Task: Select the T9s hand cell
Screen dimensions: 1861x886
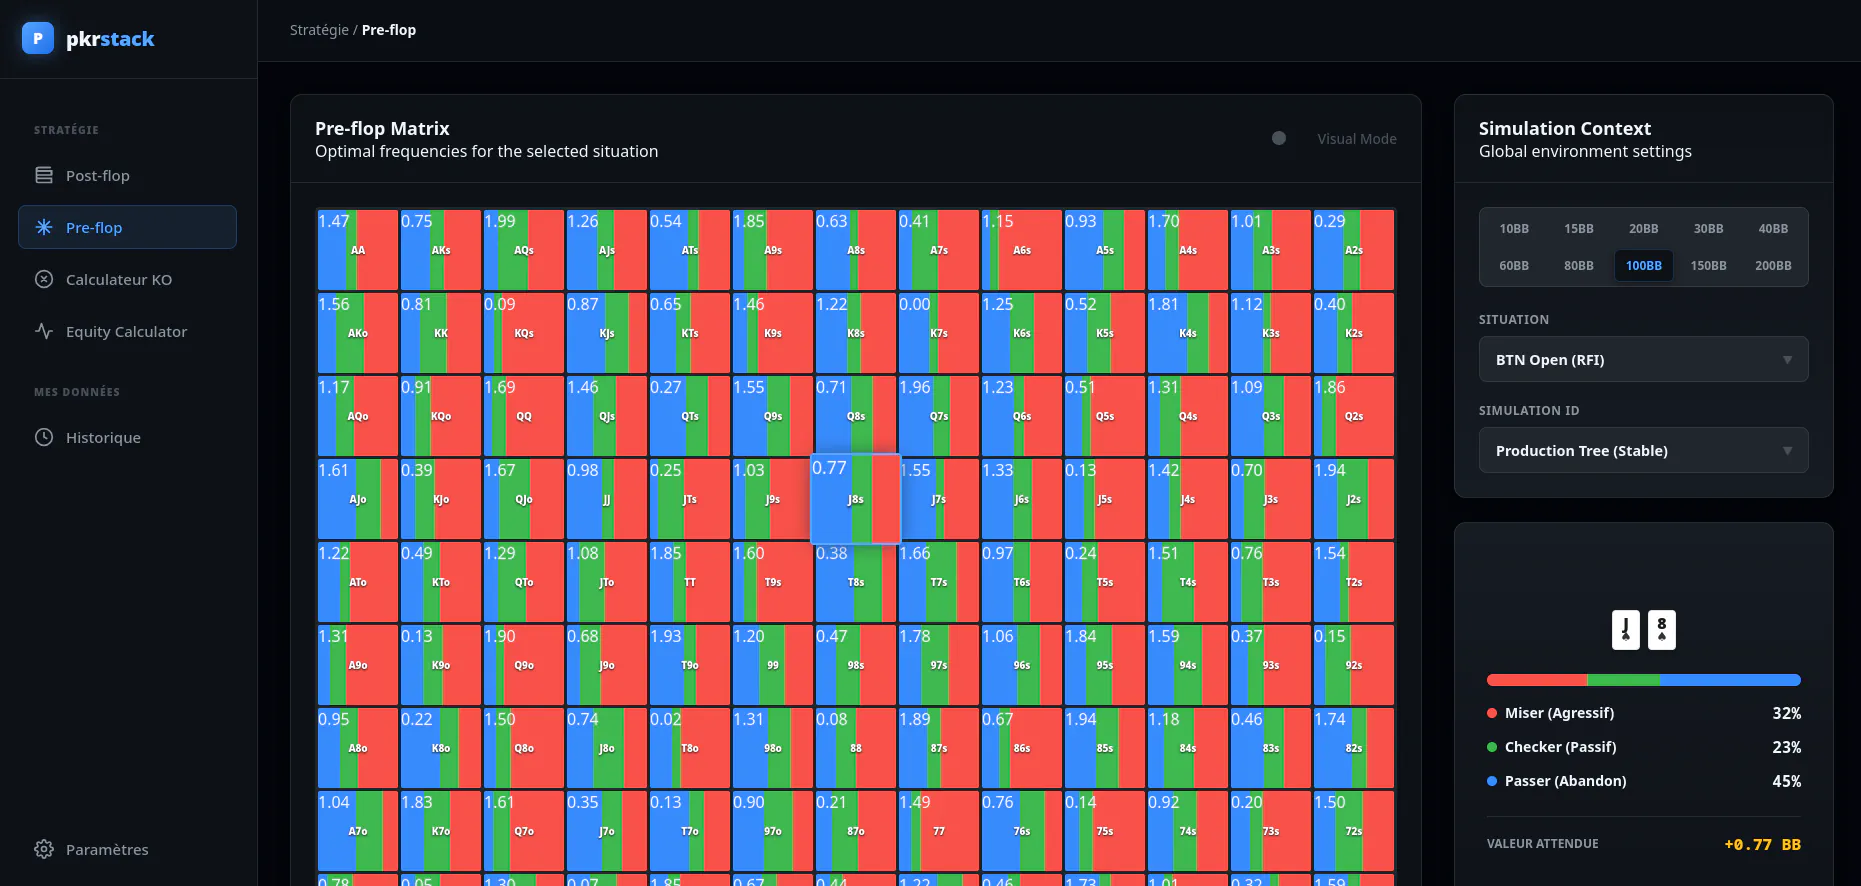Action: click(773, 582)
